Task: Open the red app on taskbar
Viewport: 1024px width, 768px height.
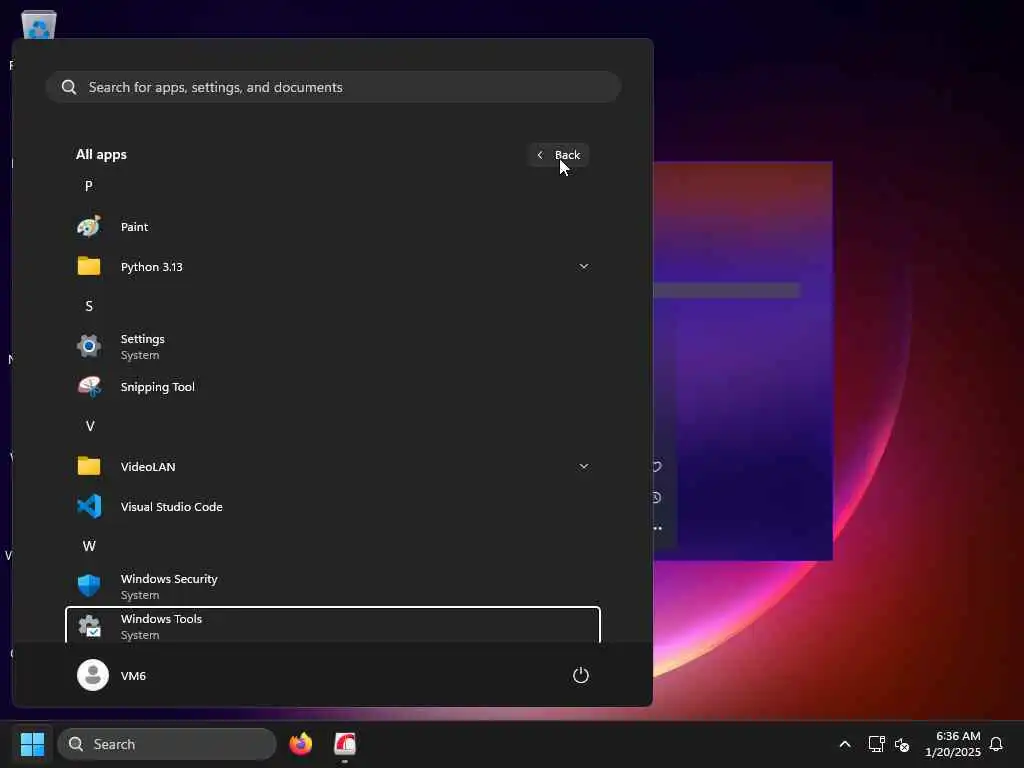Action: tap(345, 744)
